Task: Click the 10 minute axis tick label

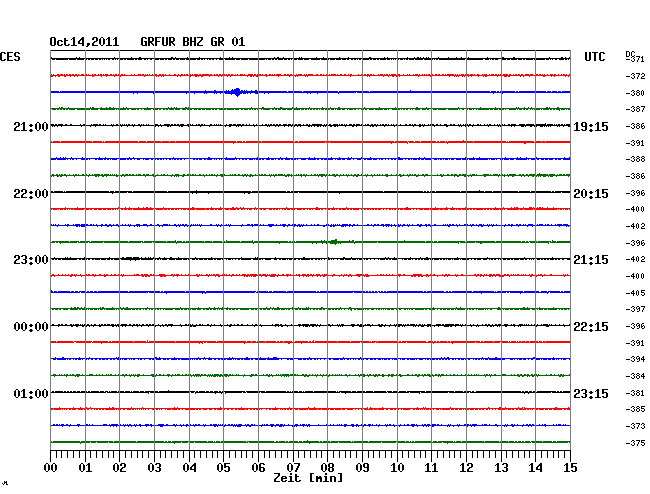Action: pos(397,467)
